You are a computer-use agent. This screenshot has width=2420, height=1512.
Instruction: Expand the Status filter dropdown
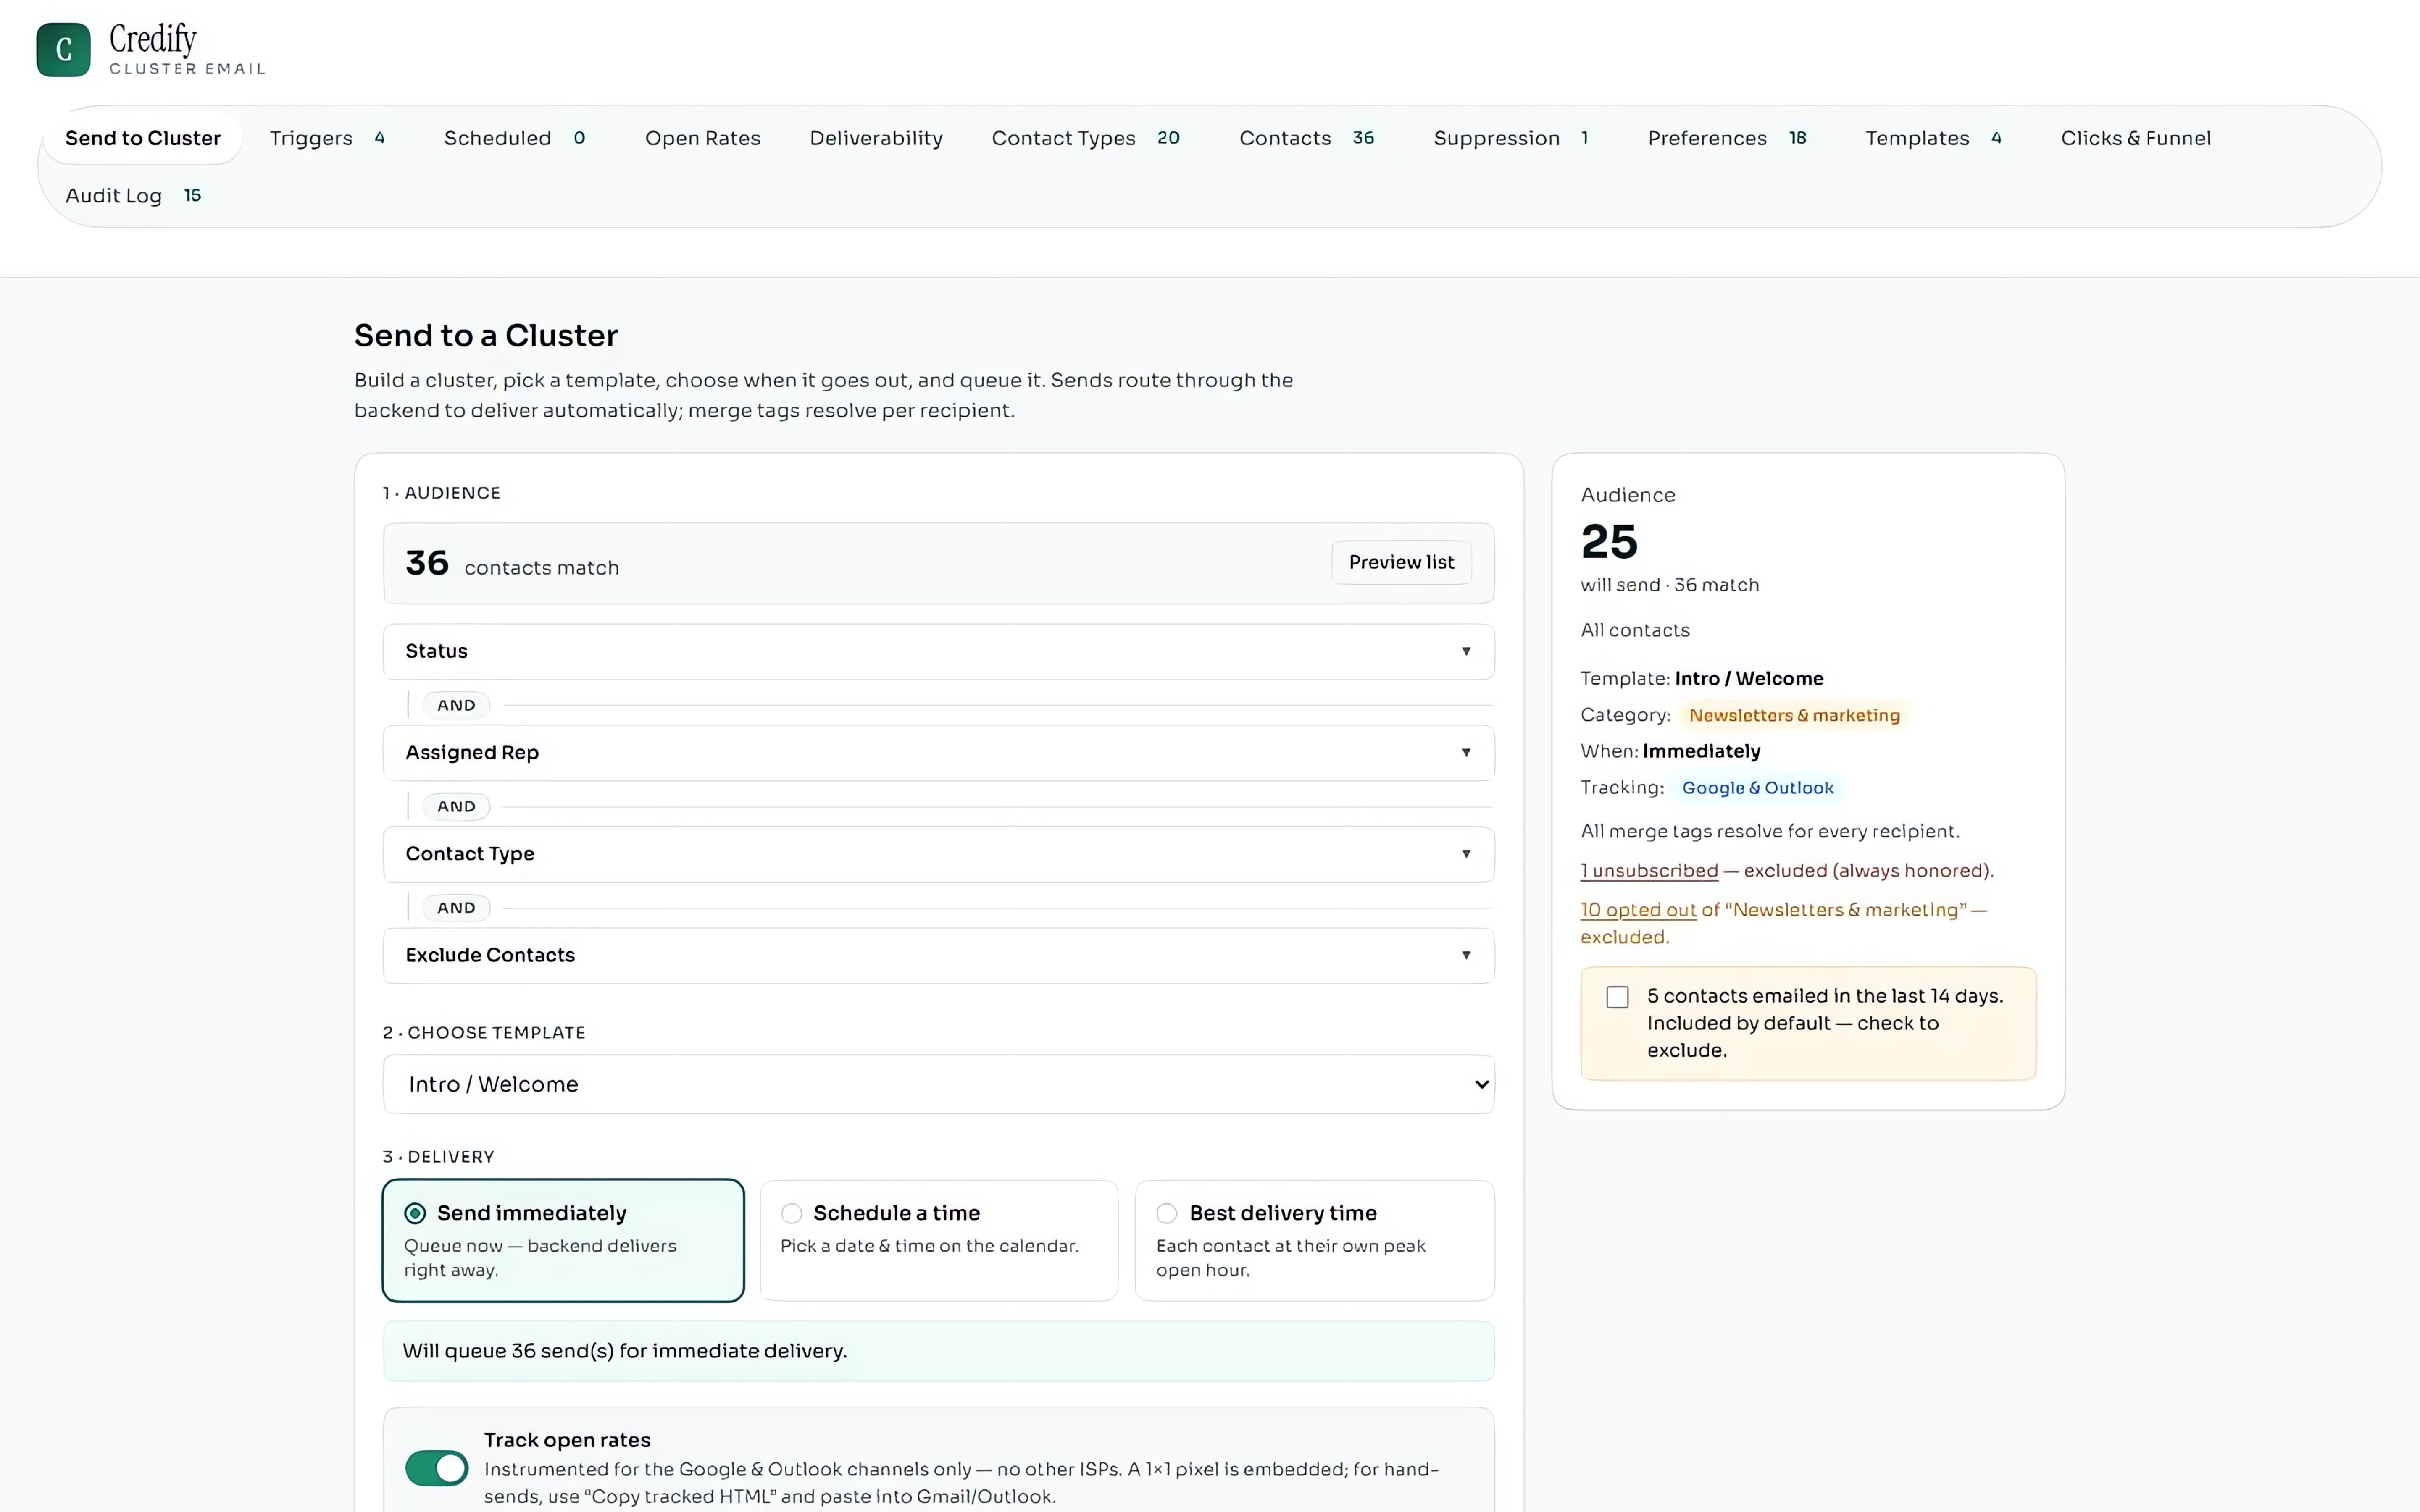click(x=938, y=651)
